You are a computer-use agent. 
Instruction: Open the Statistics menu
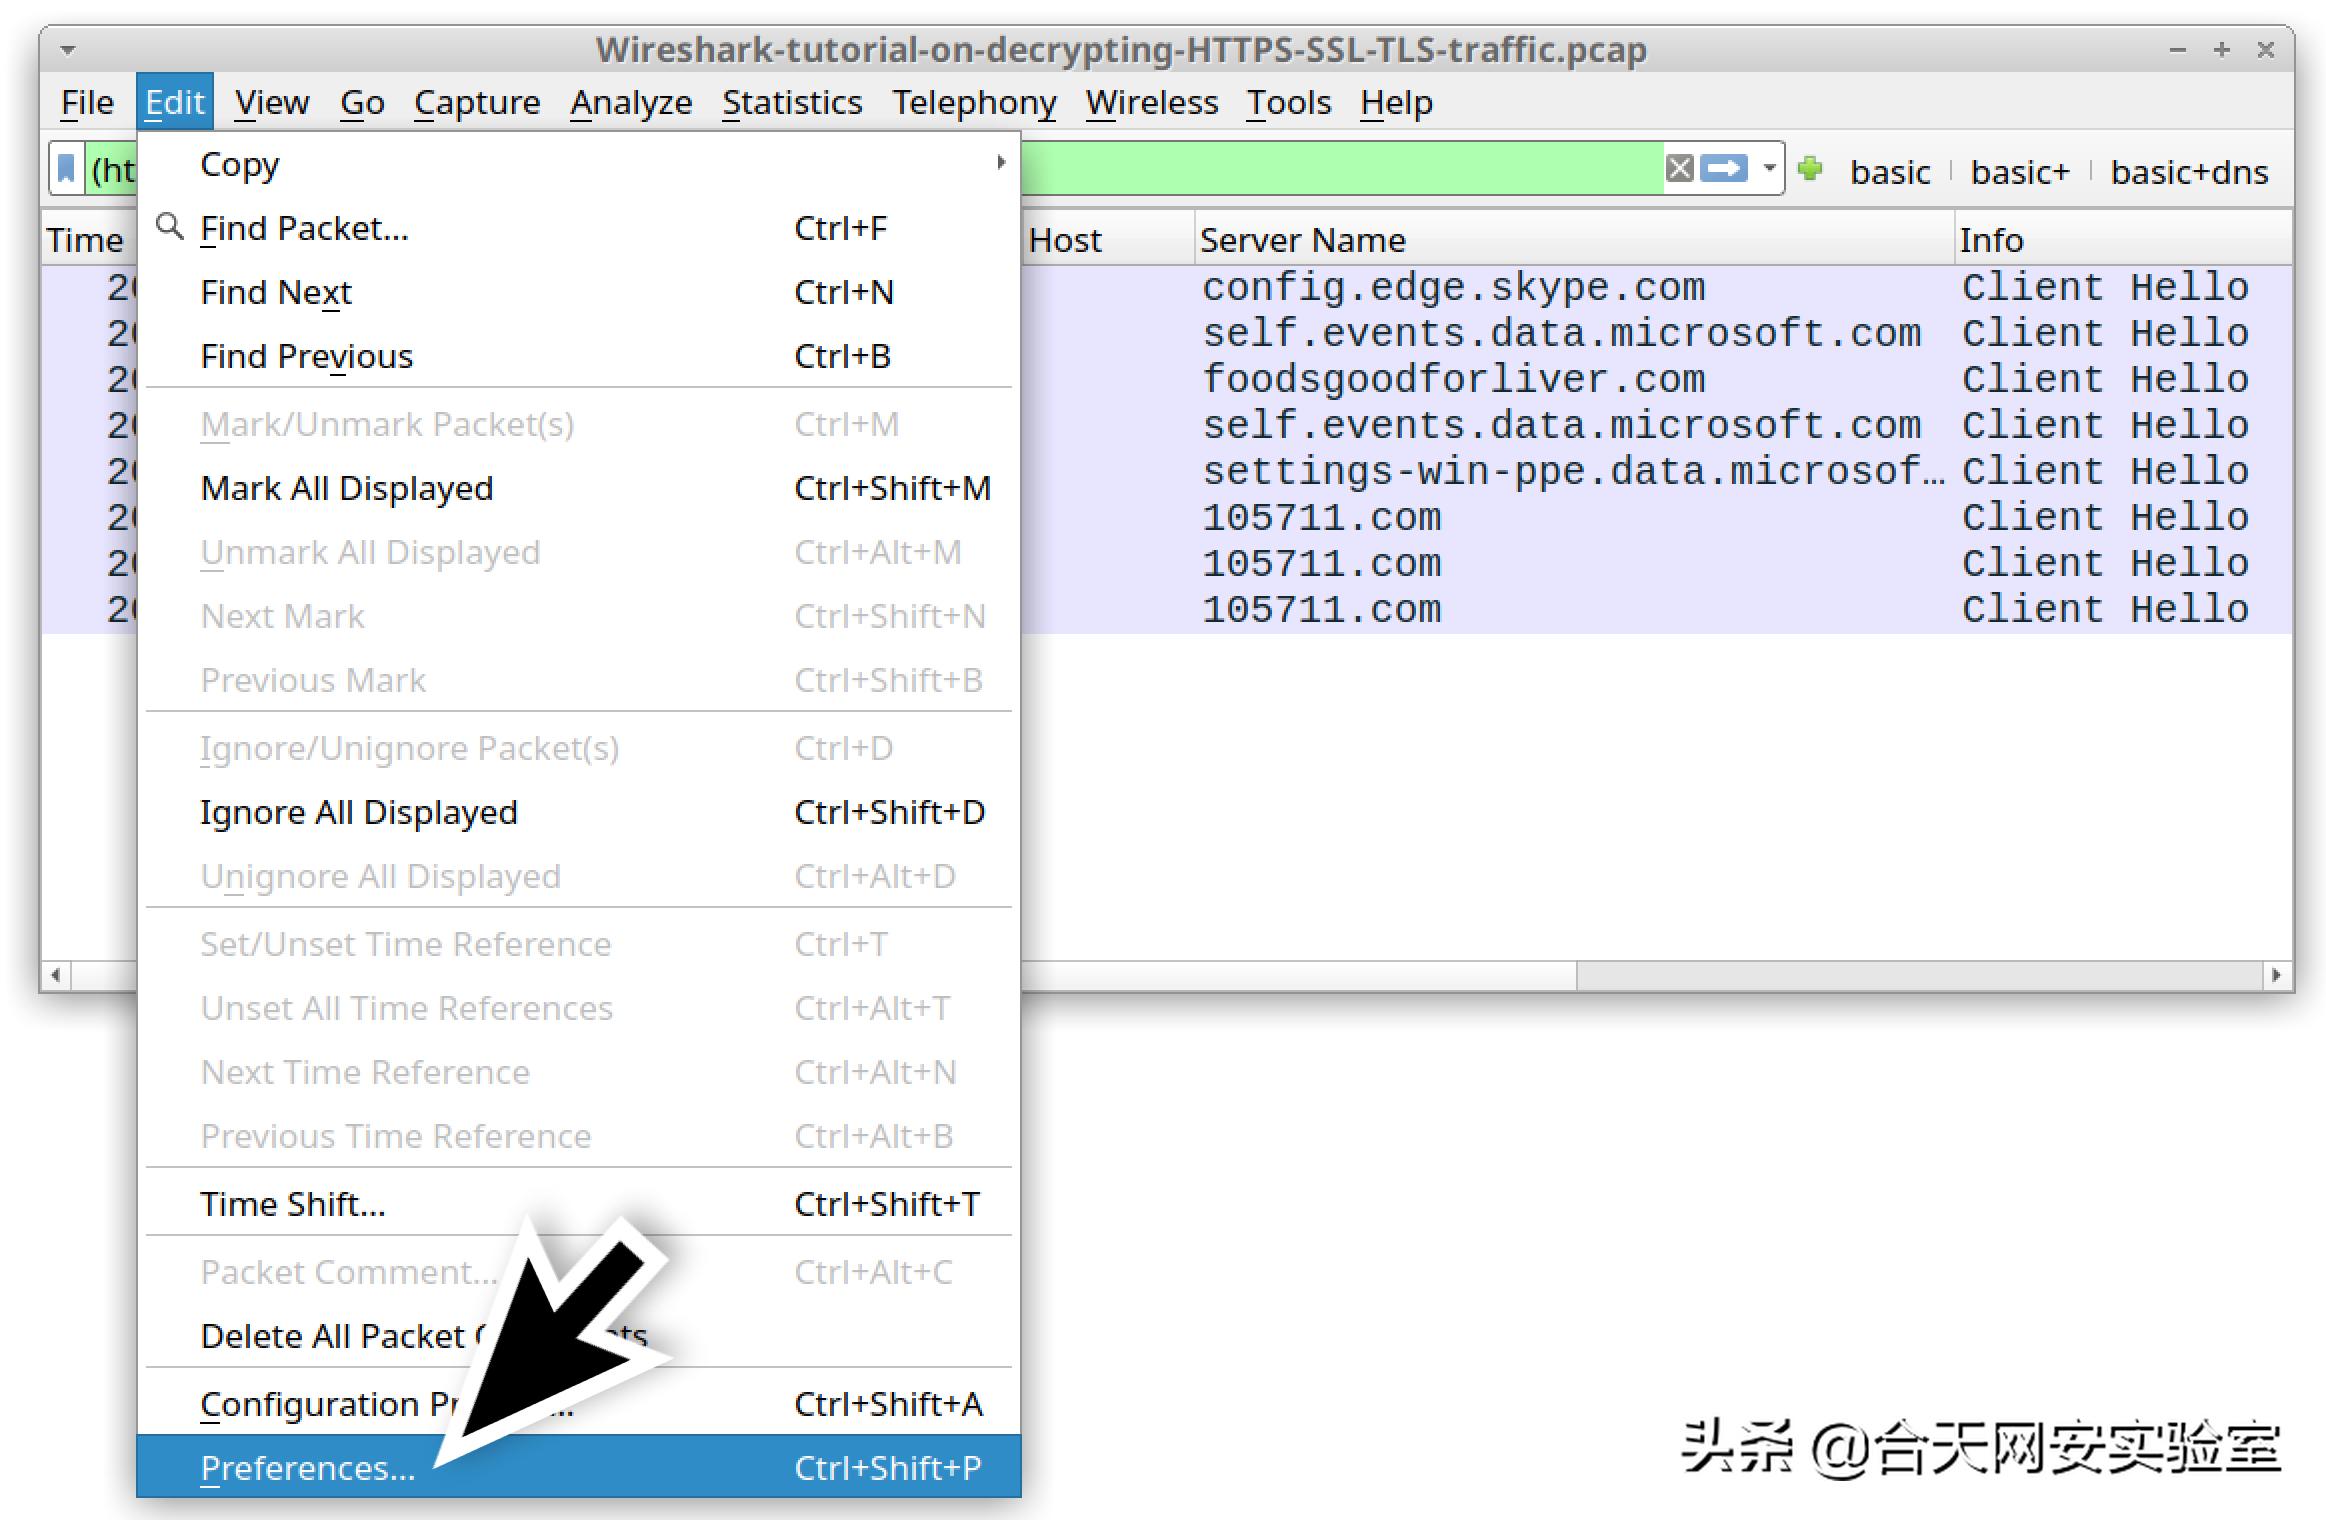pos(791,102)
